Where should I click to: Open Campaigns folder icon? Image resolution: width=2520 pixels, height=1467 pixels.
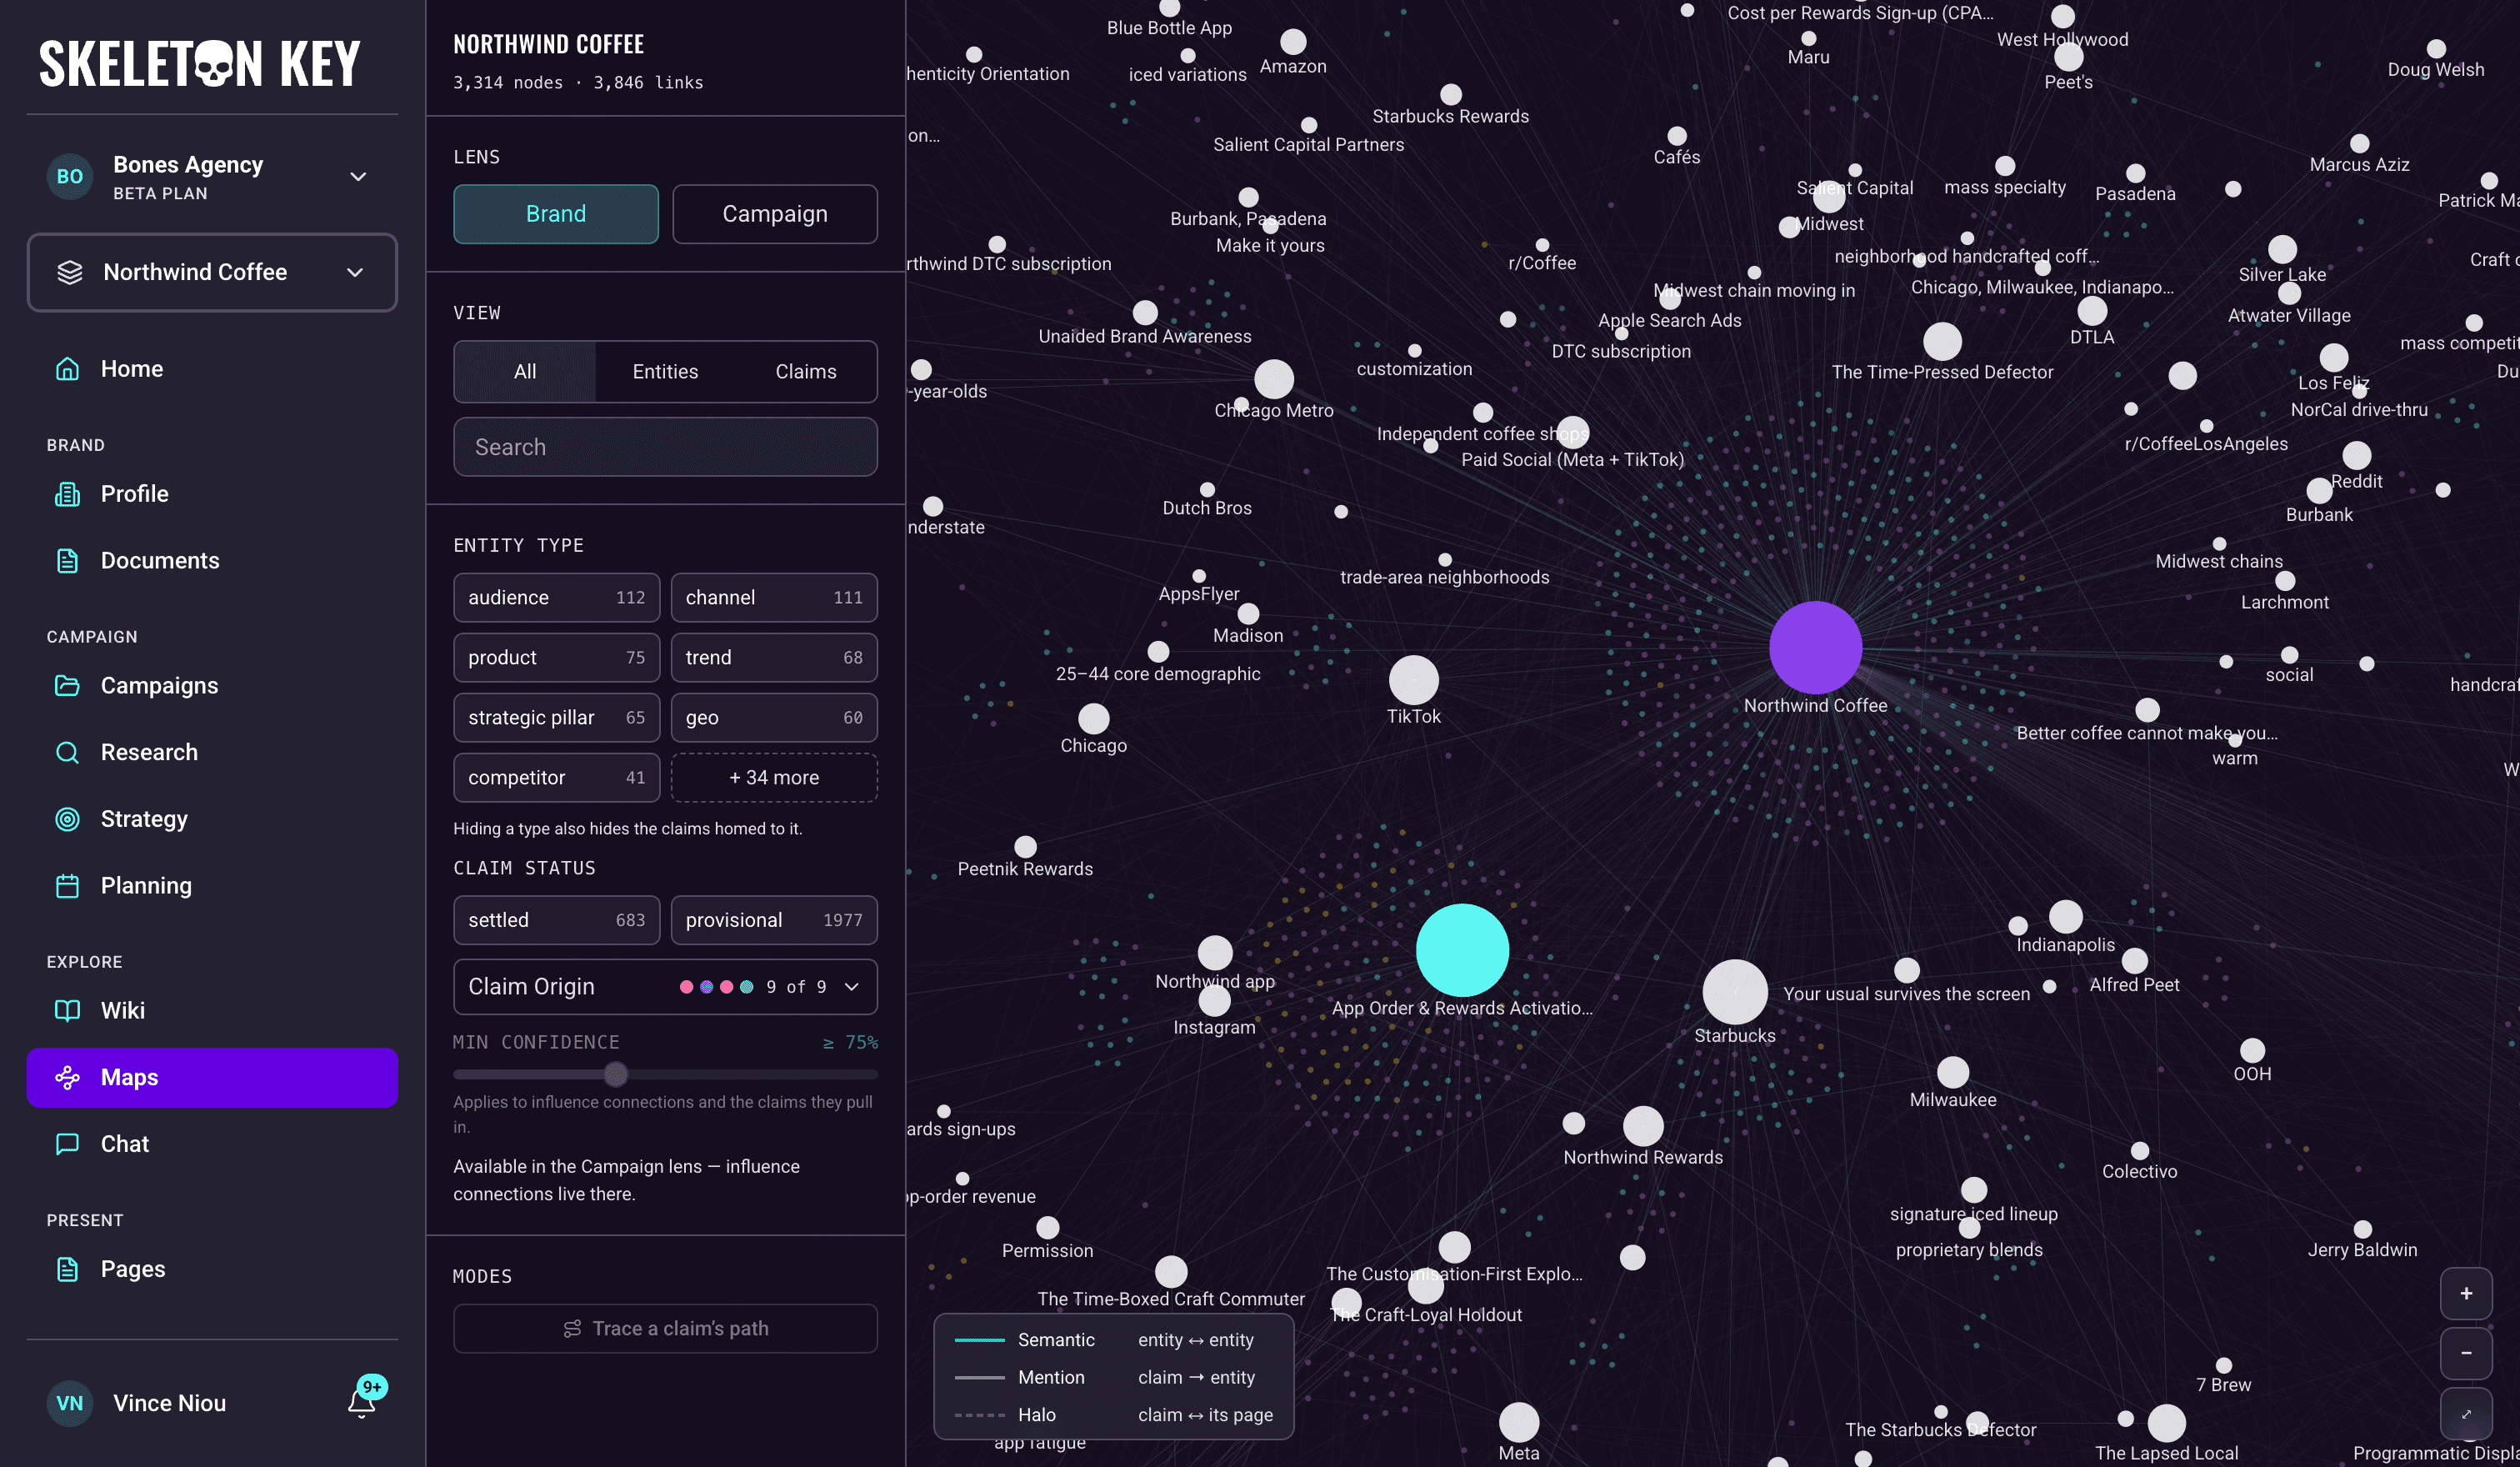pyautogui.click(x=67, y=686)
